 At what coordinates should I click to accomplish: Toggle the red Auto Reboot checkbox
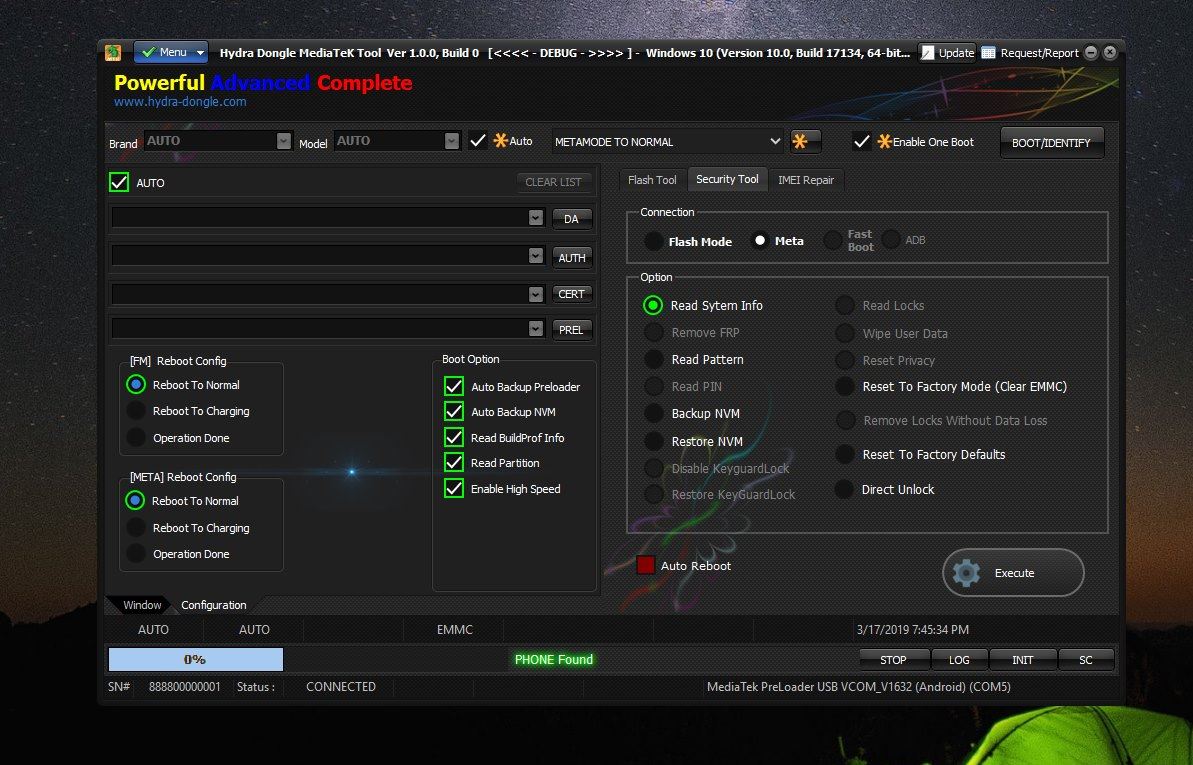pos(646,565)
